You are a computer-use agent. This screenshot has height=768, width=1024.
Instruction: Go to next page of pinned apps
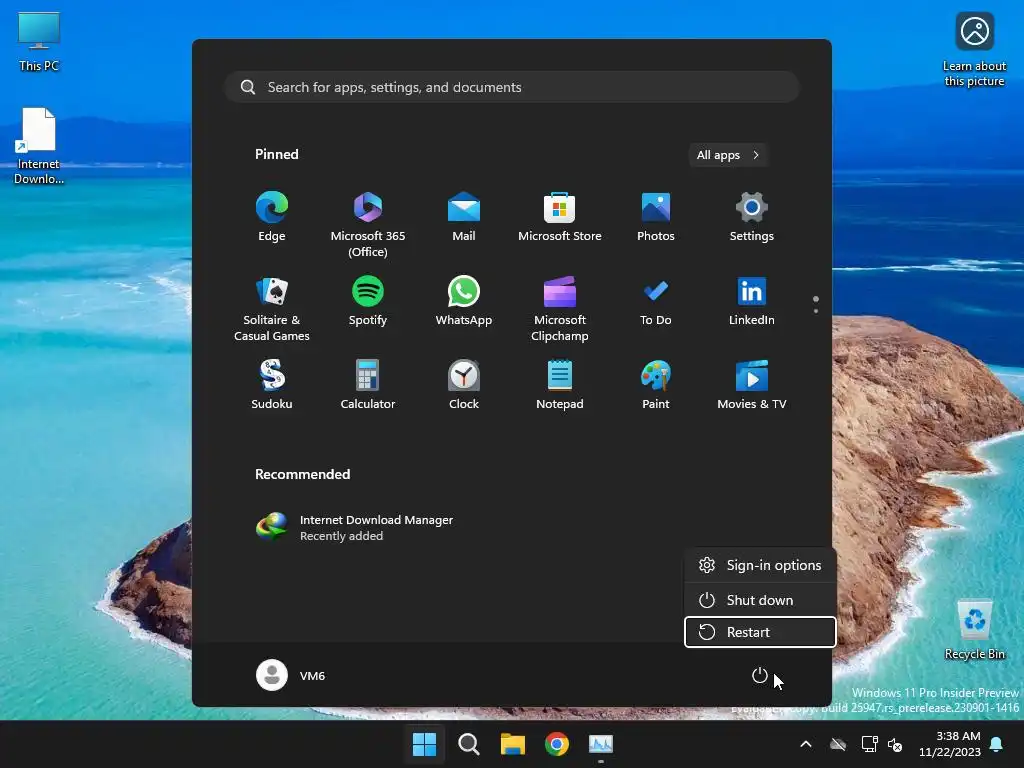[816, 311]
